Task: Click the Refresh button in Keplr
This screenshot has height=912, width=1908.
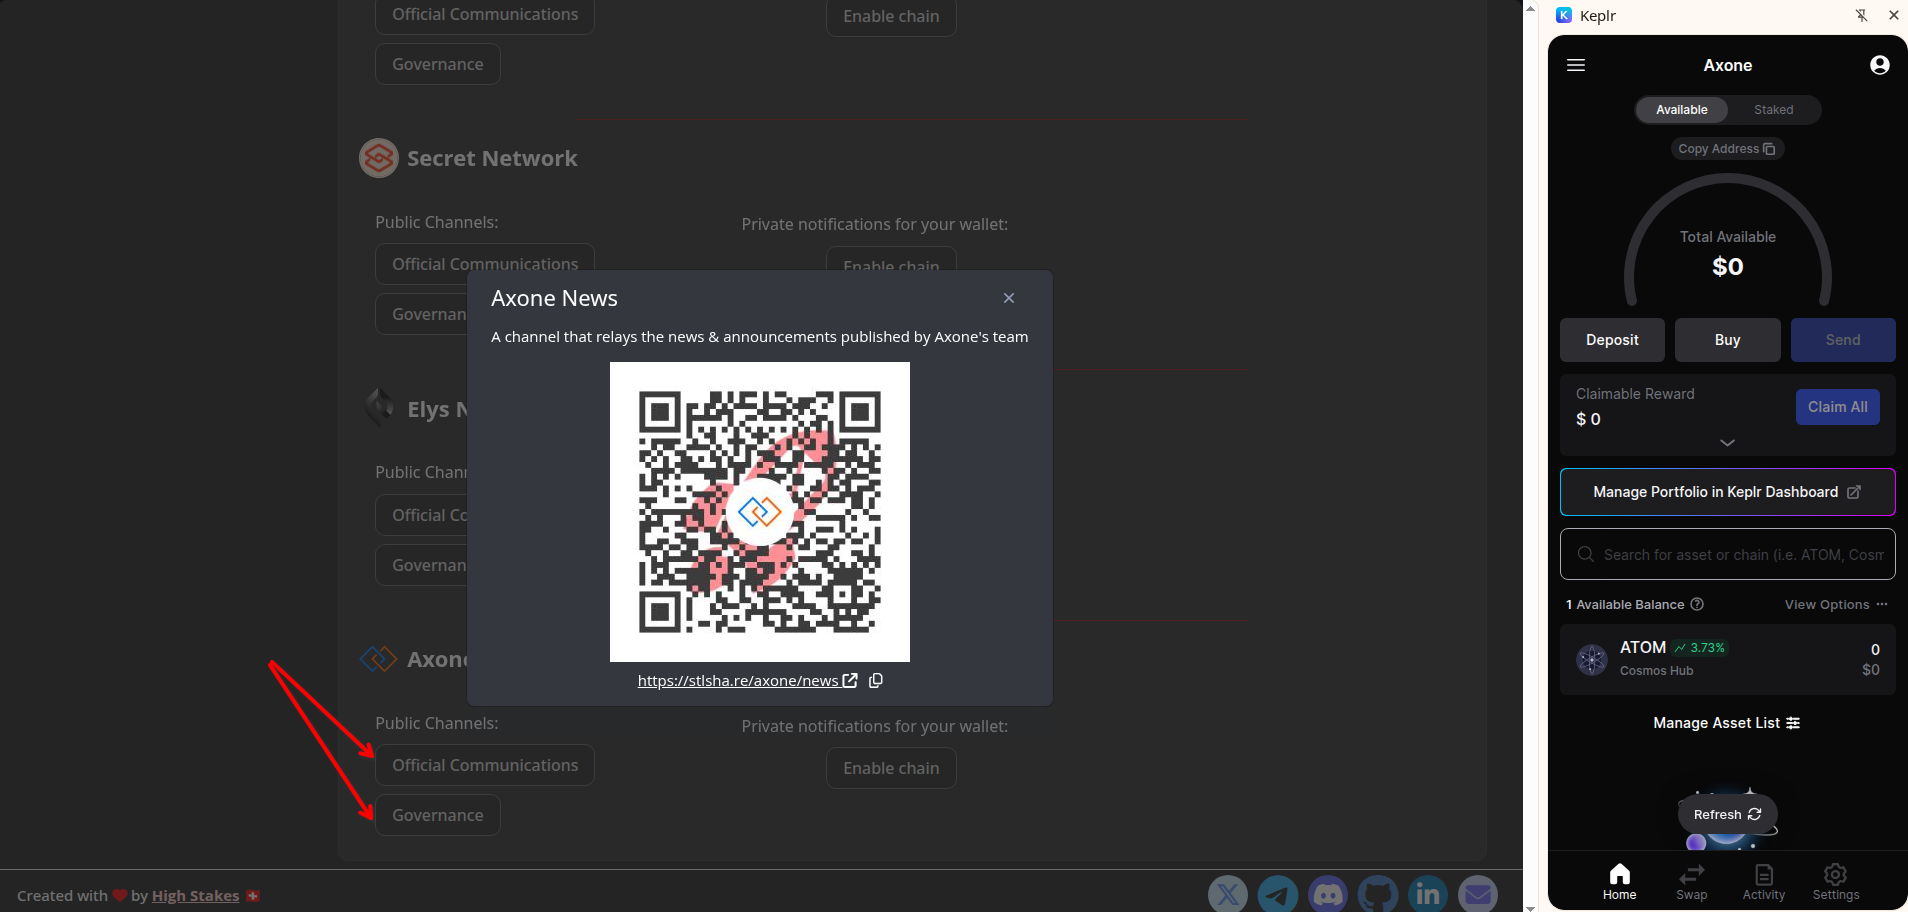Action: 1727,815
